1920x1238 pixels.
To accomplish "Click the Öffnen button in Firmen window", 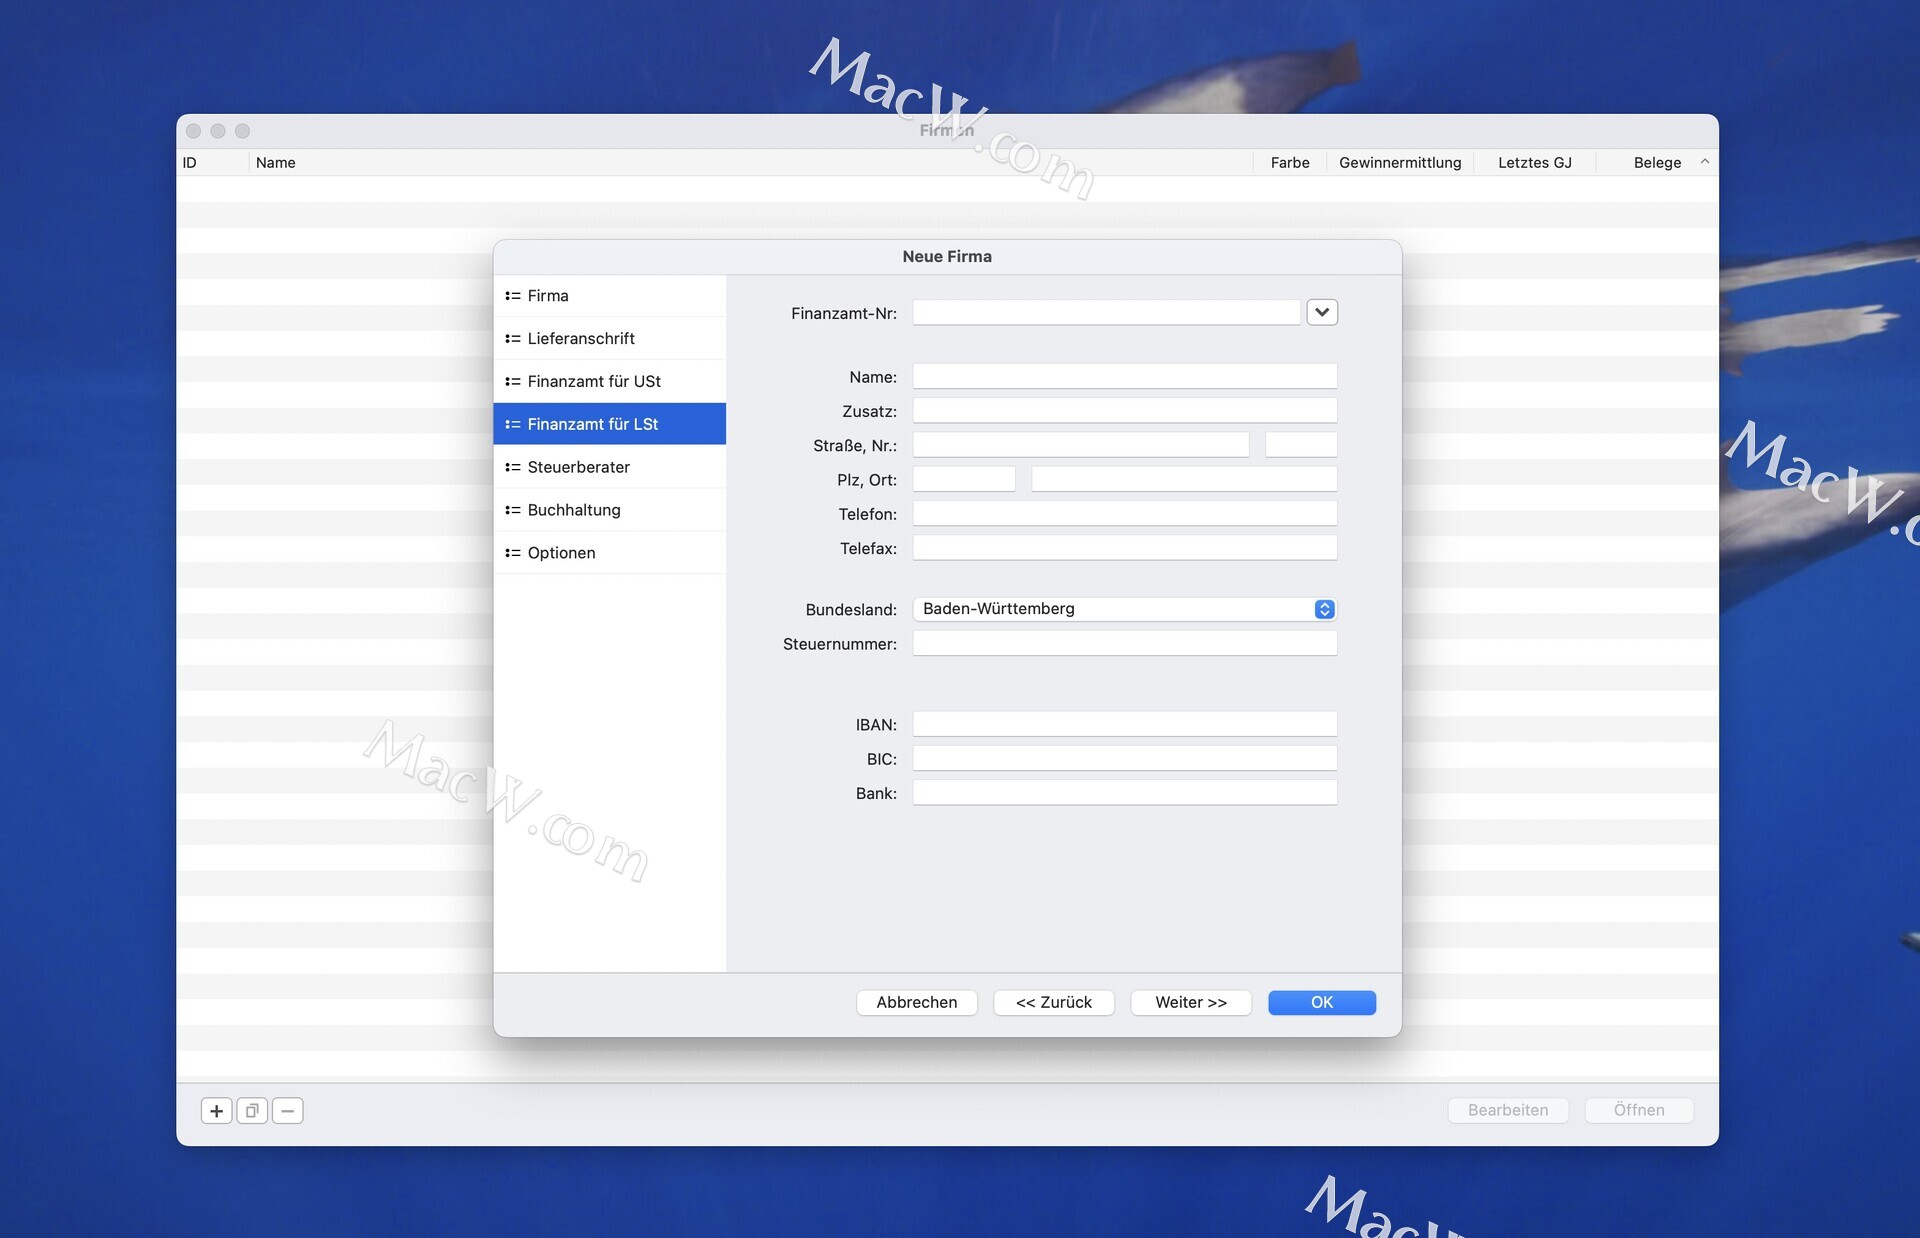I will [x=1639, y=1110].
